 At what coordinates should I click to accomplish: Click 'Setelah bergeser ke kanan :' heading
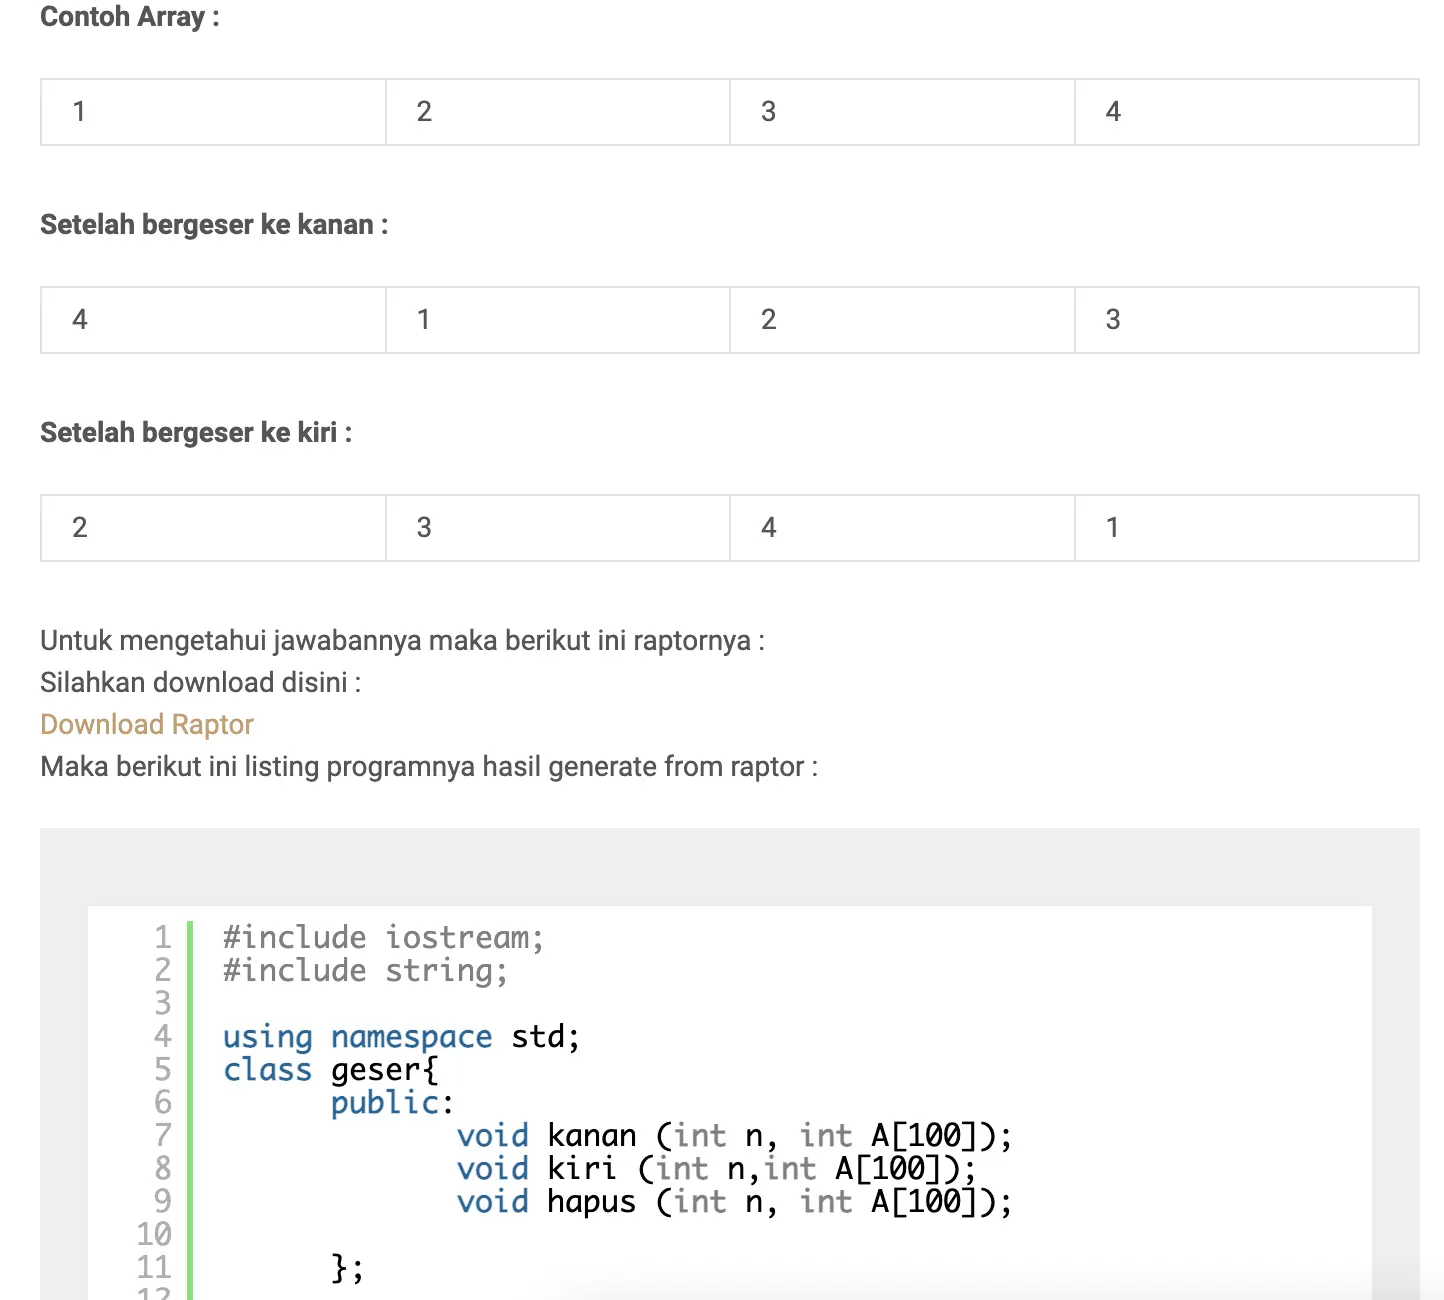[214, 225]
